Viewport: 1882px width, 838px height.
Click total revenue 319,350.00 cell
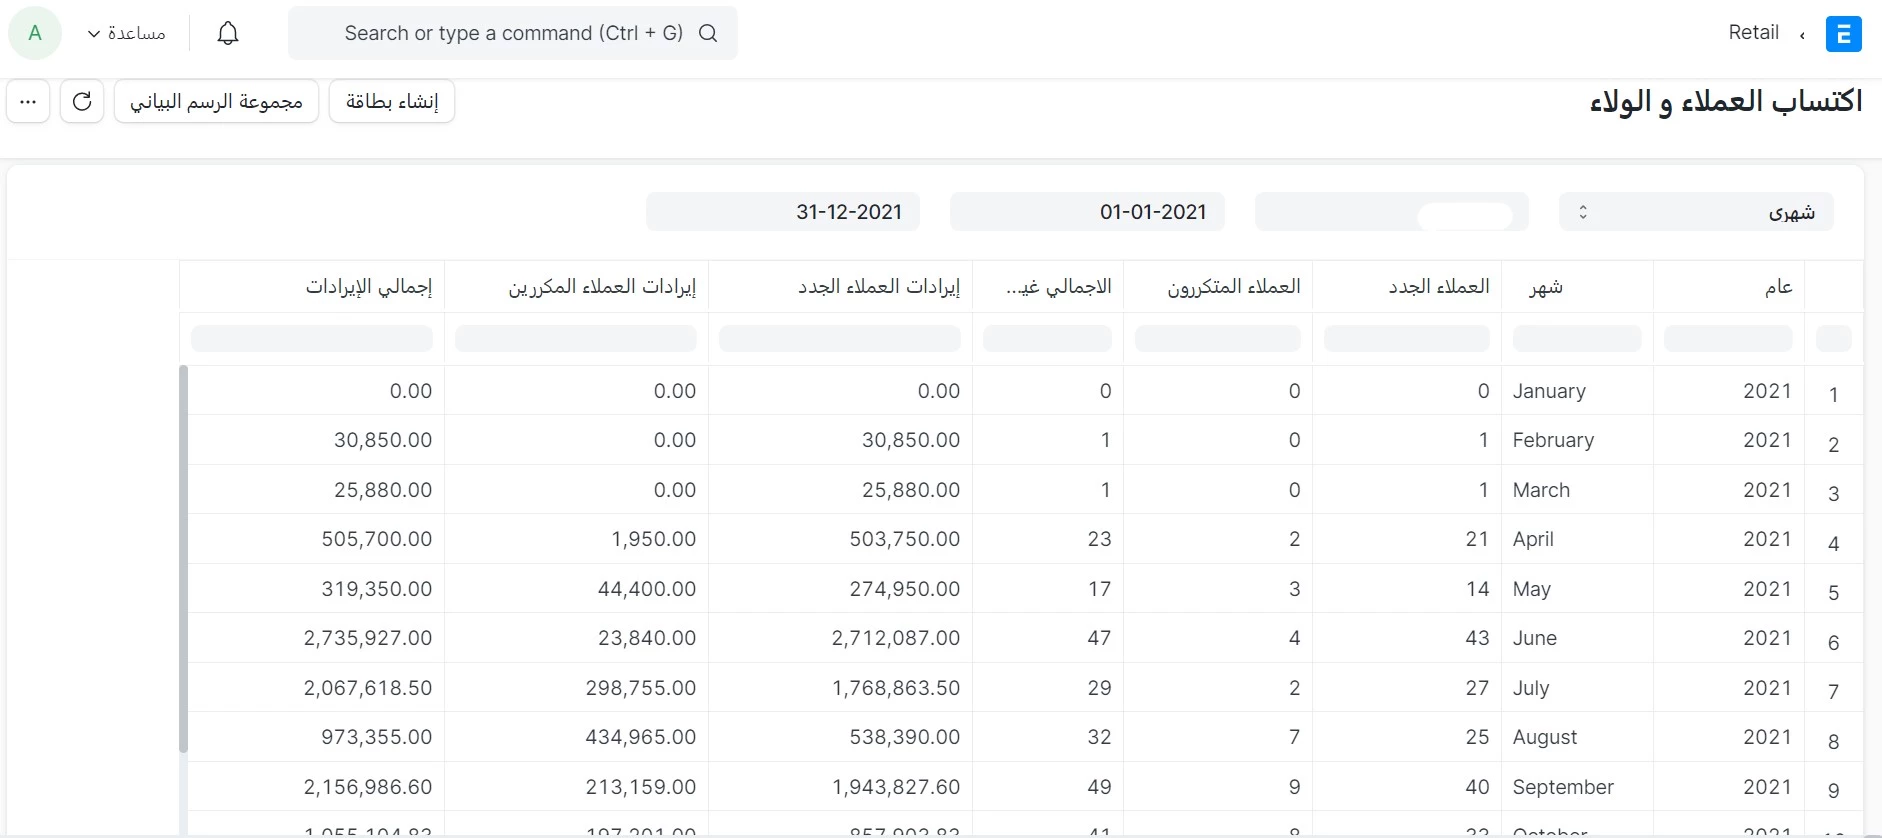coord(316,589)
